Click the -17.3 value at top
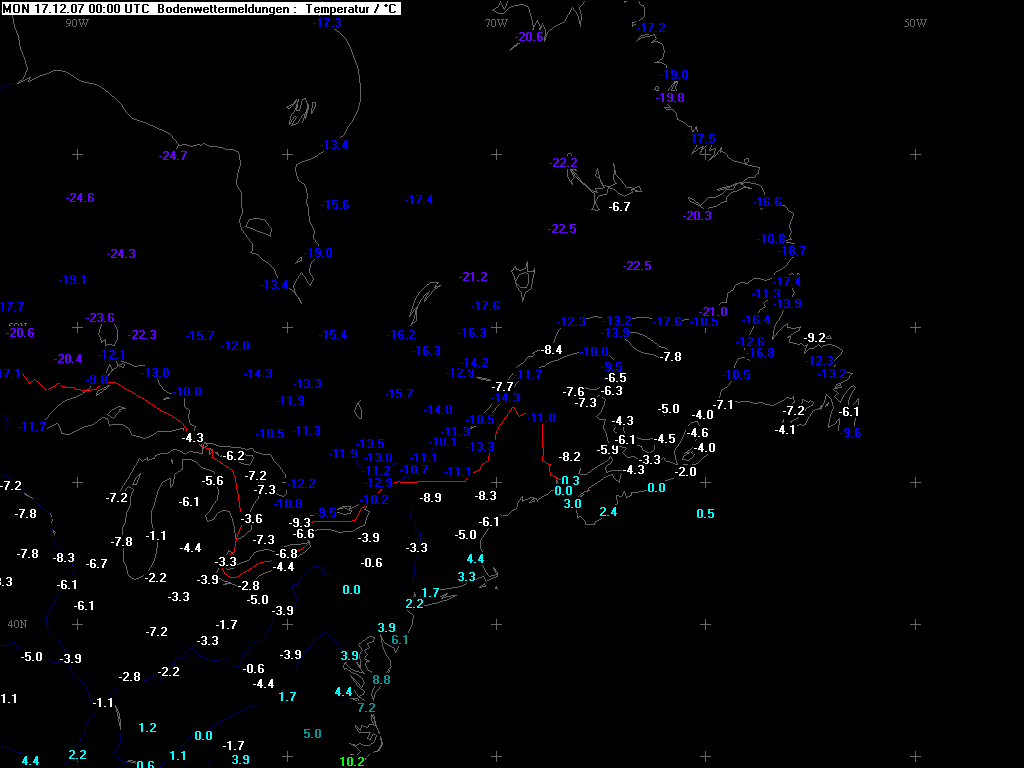 [327, 23]
